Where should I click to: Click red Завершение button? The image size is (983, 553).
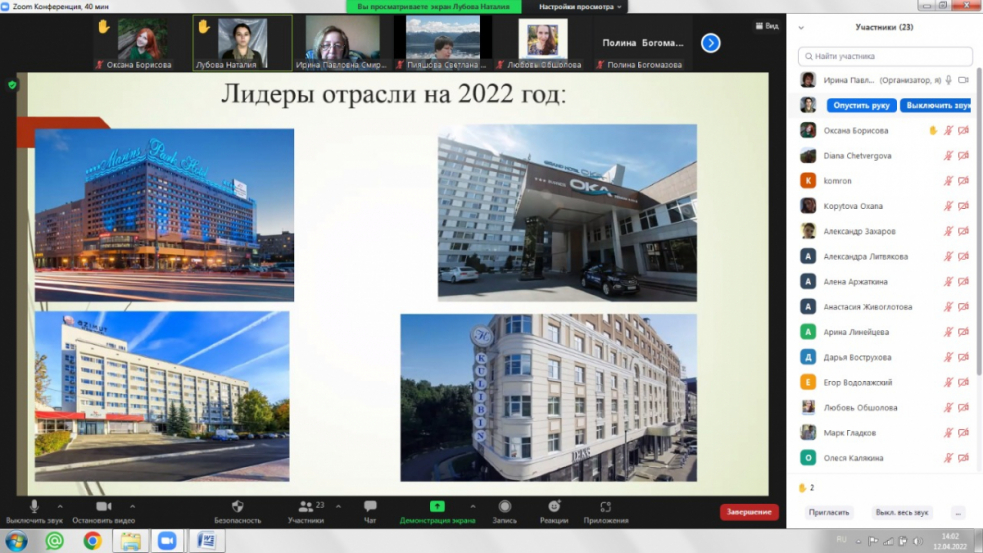(x=749, y=512)
